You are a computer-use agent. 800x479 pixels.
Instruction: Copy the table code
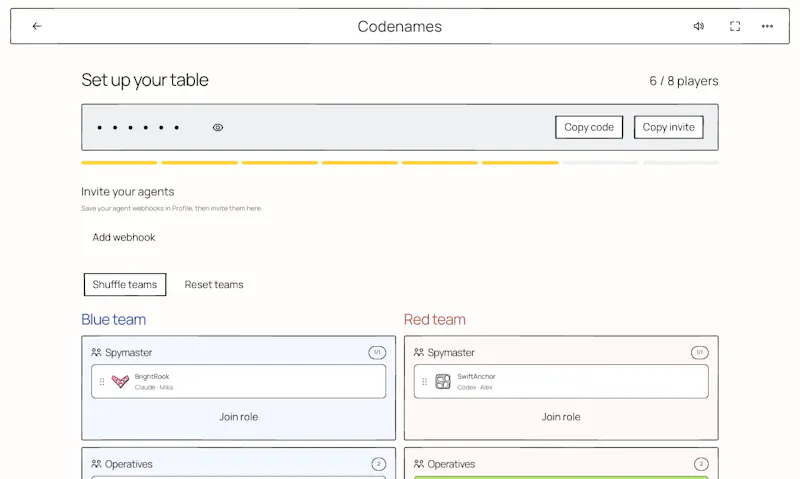click(589, 127)
